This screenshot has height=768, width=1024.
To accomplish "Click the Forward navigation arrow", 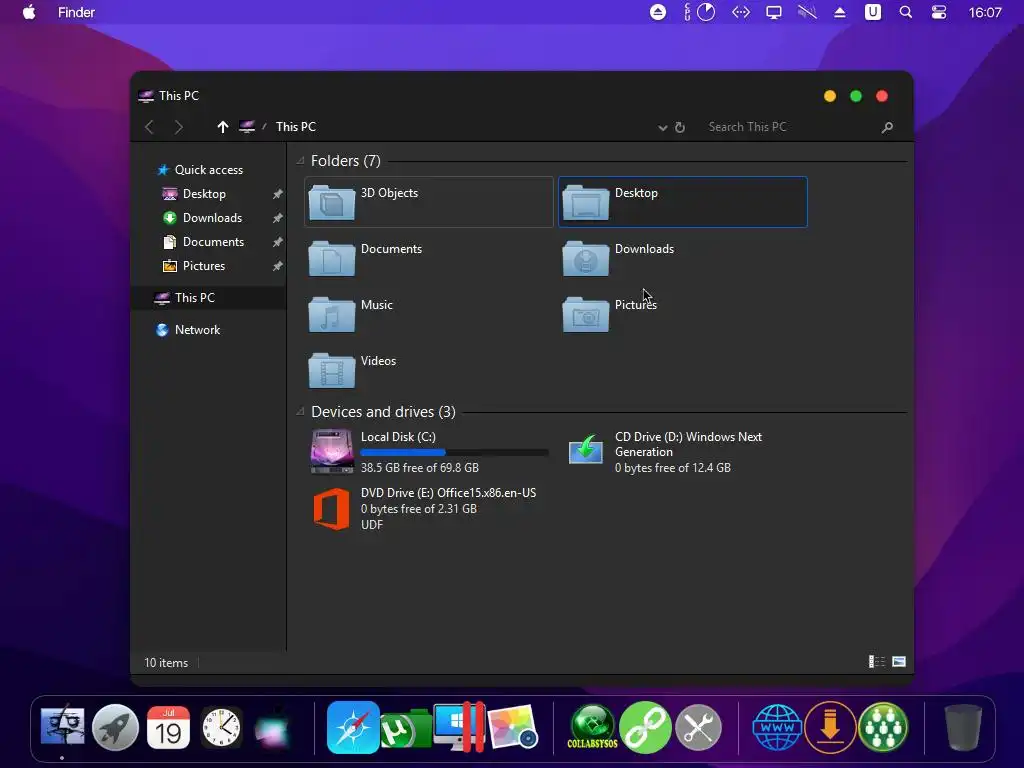I will tap(178, 127).
